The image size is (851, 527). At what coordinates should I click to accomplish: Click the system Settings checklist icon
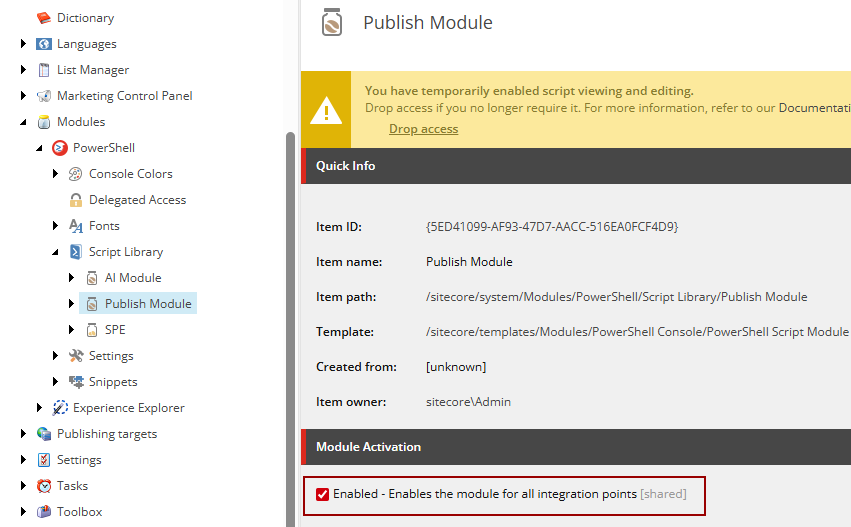click(x=44, y=460)
